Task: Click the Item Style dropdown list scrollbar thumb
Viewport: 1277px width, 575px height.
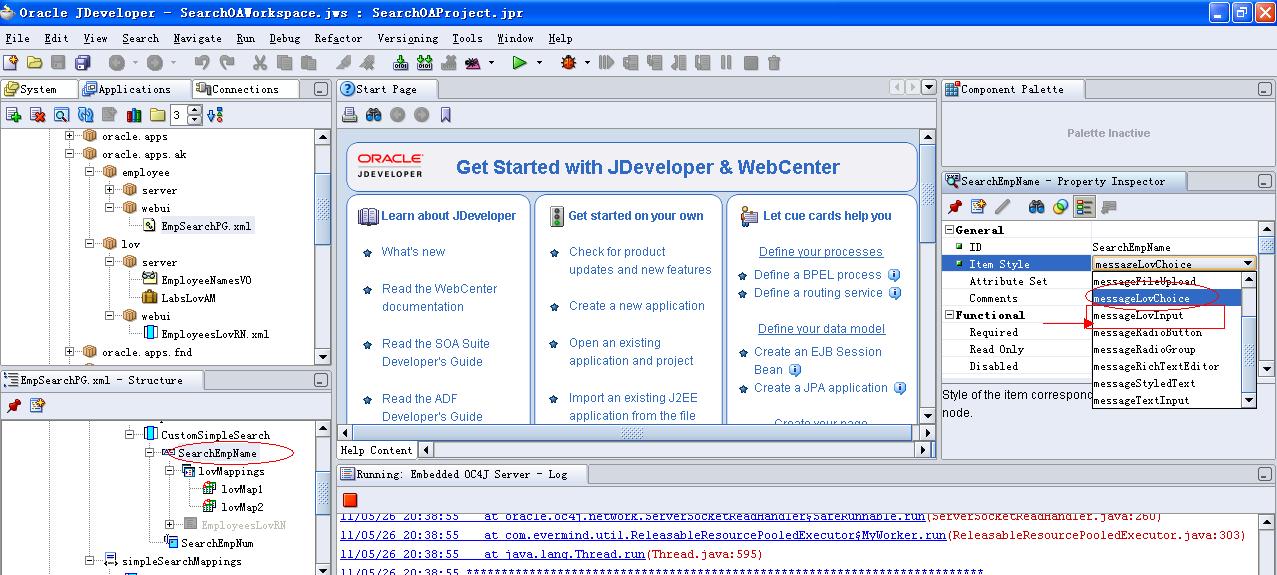Action: pyautogui.click(x=1248, y=353)
